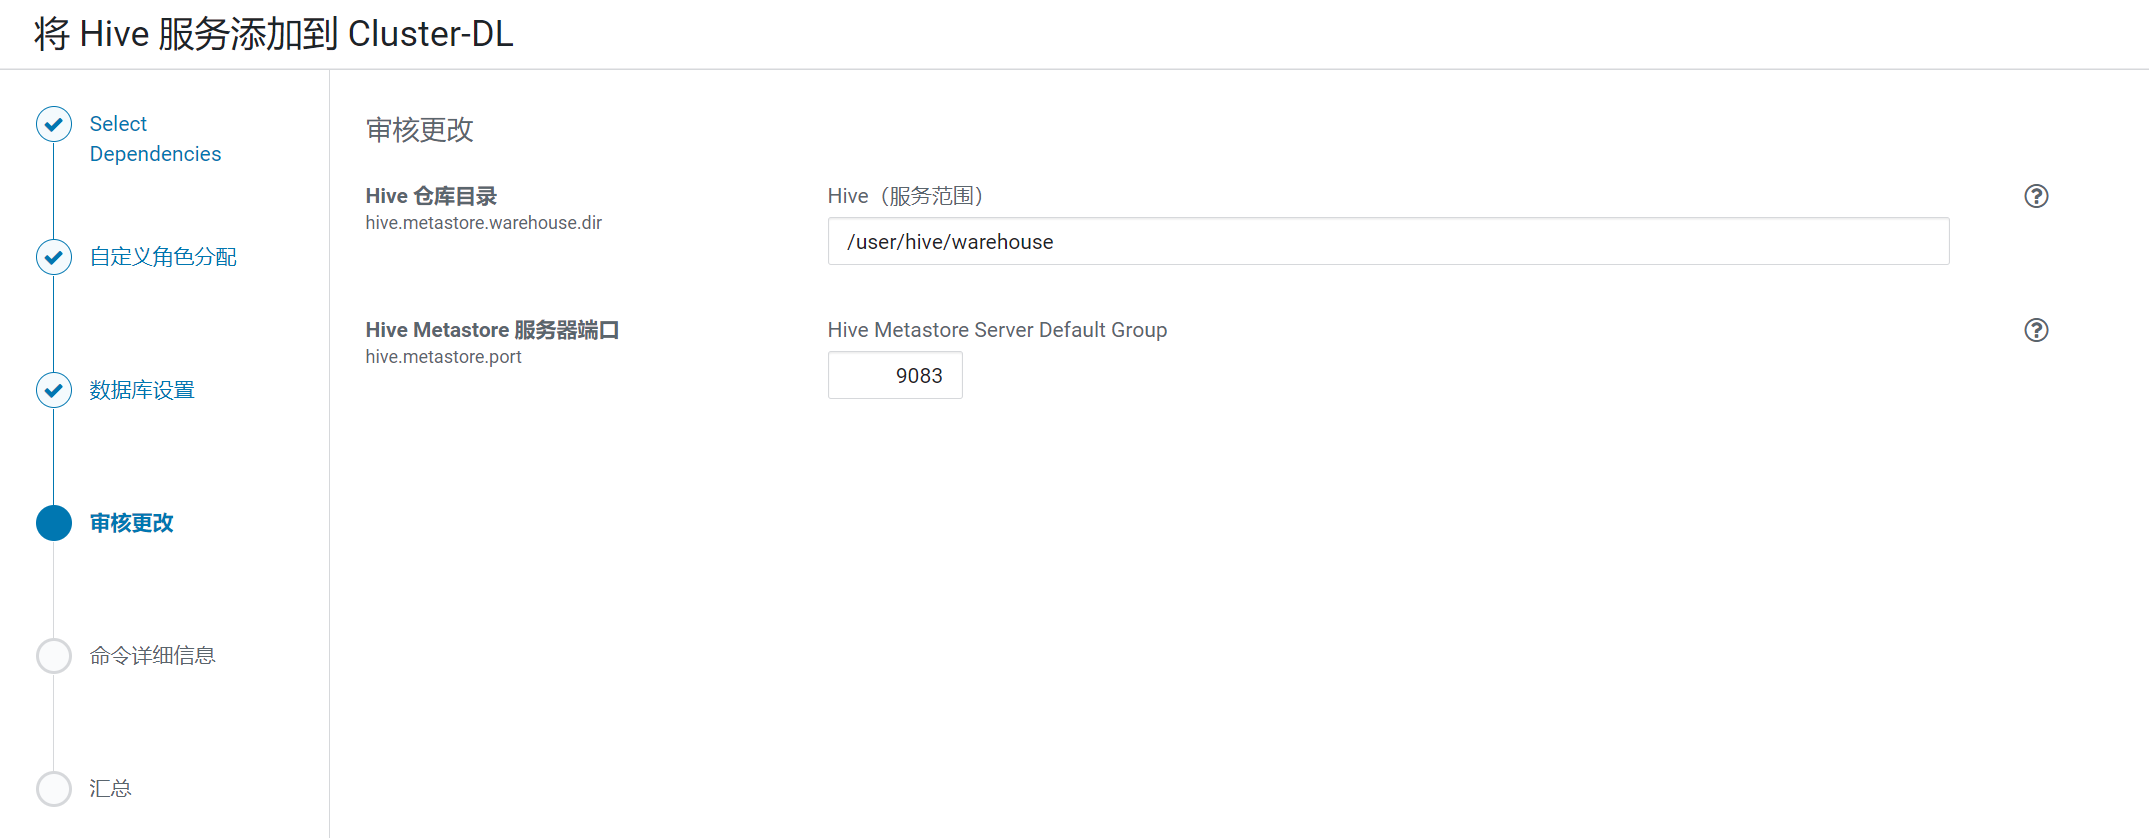Click the page title '将 Hive 服务添加到 Cluster-DL'

[x=273, y=34]
